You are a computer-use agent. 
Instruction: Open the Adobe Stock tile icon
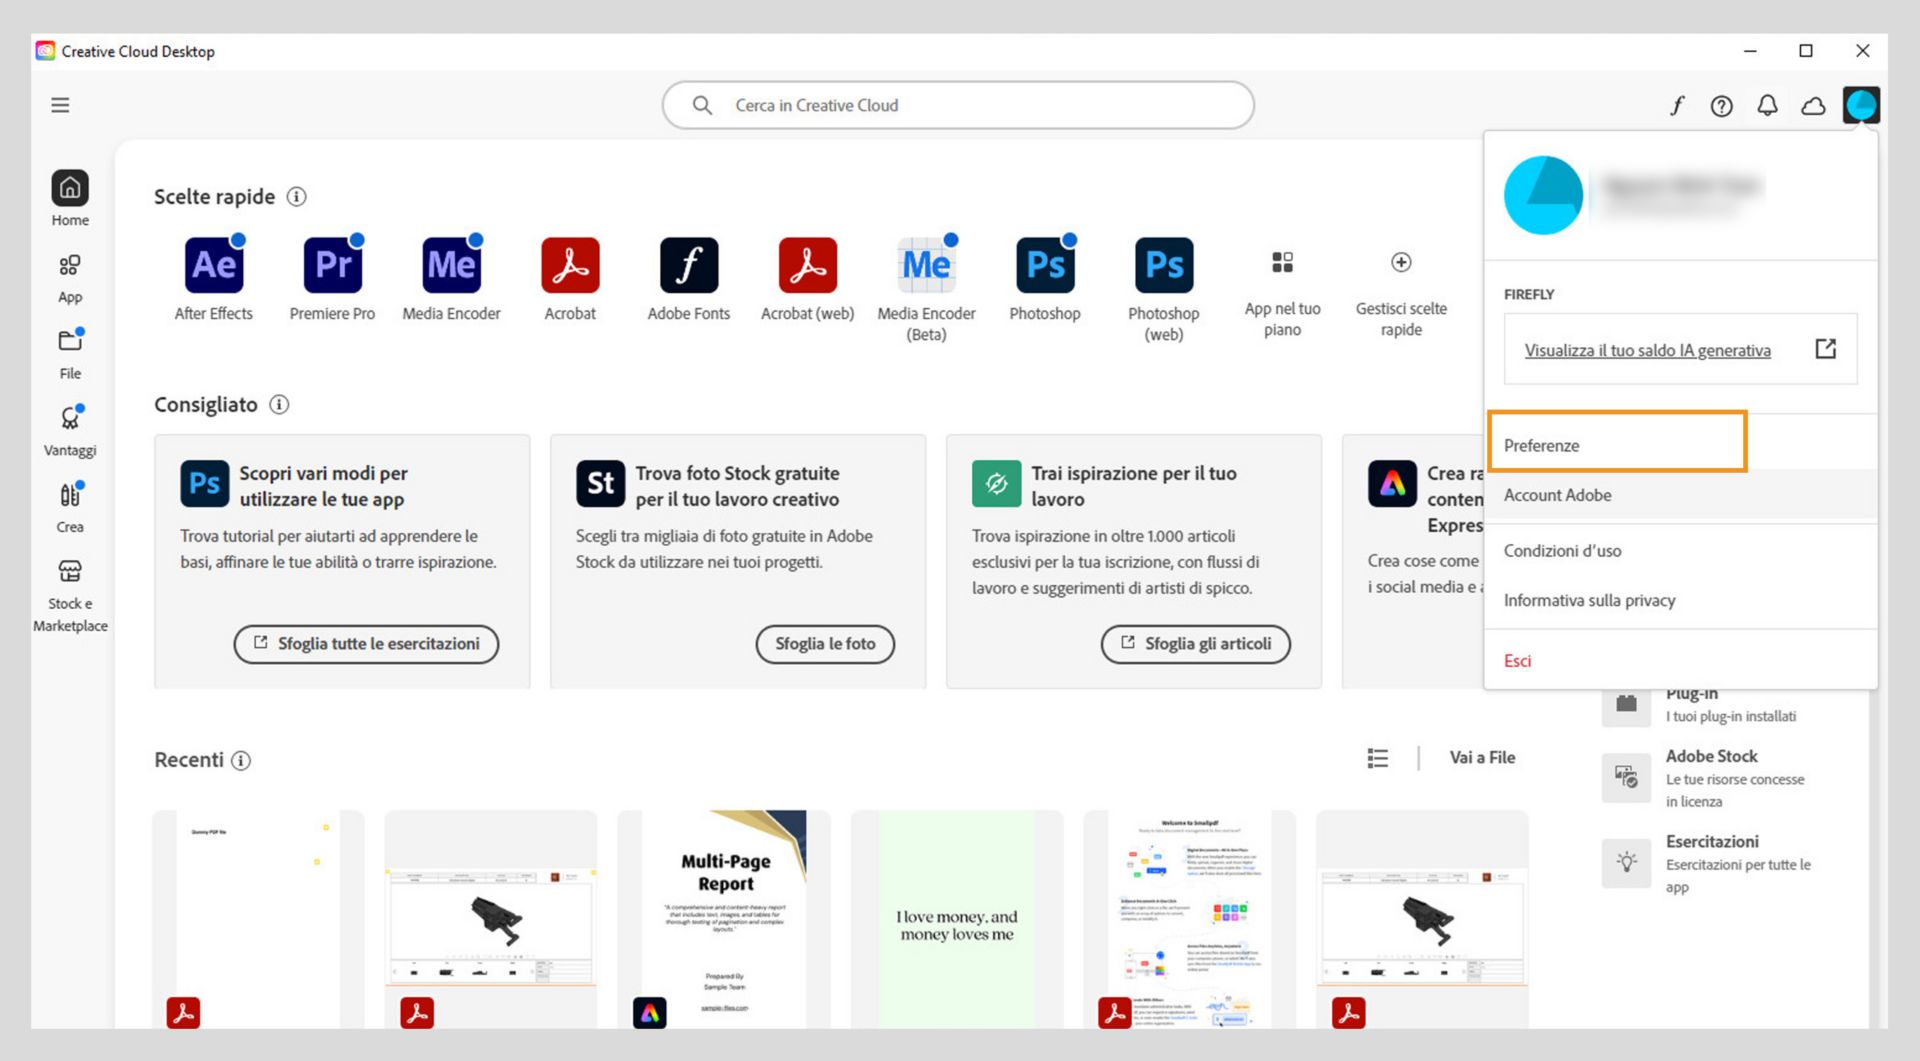coord(1626,778)
